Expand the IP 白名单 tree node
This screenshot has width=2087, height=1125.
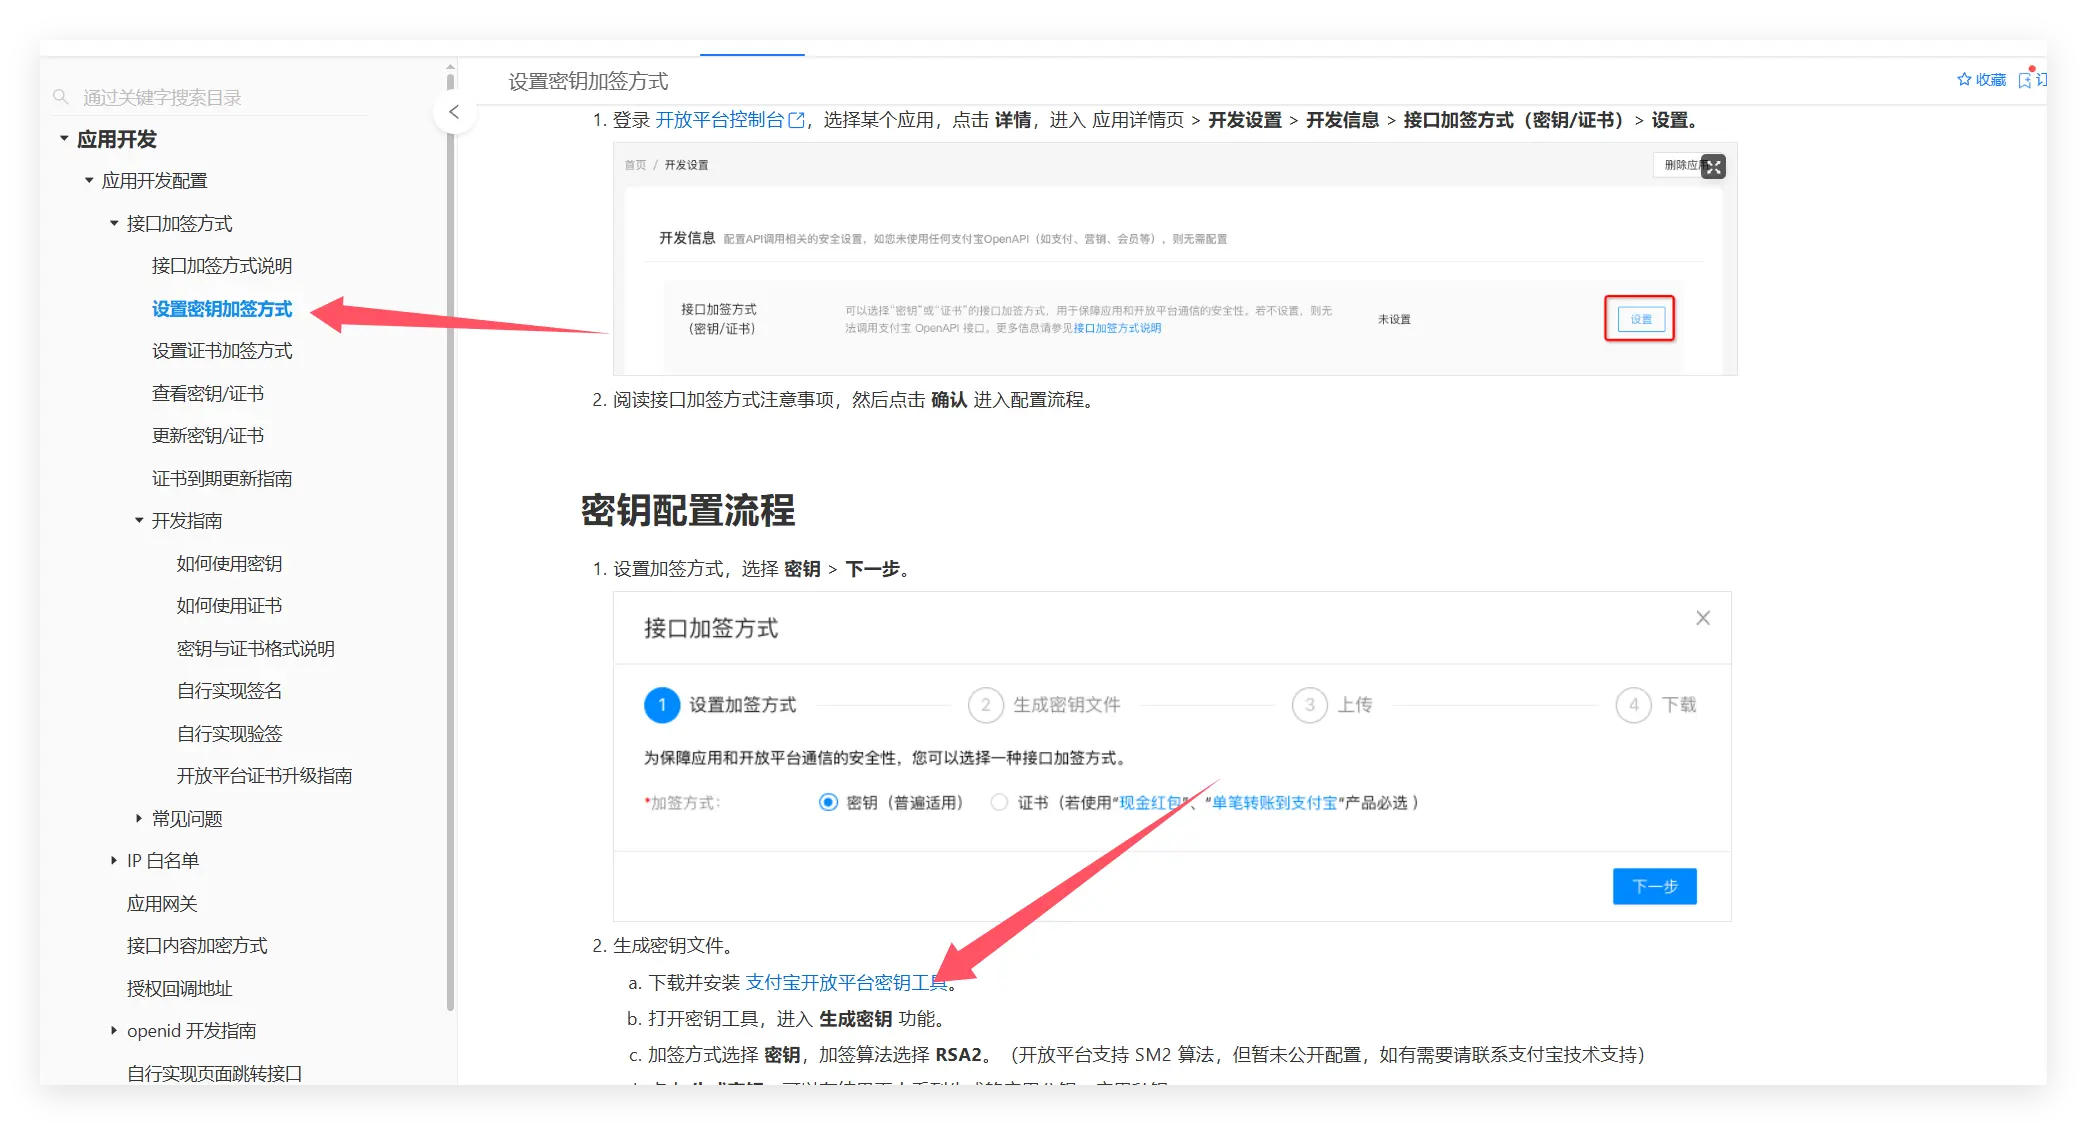point(114,861)
